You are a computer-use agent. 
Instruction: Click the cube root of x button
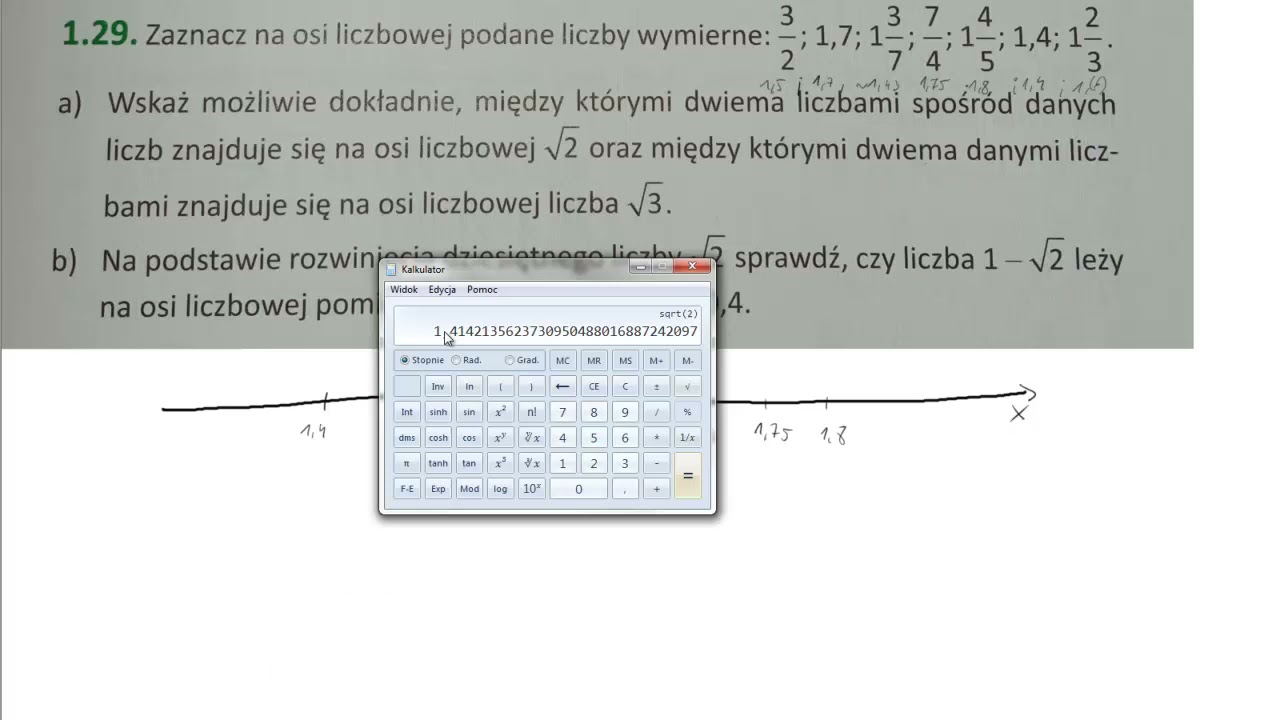(x=531, y=463)
